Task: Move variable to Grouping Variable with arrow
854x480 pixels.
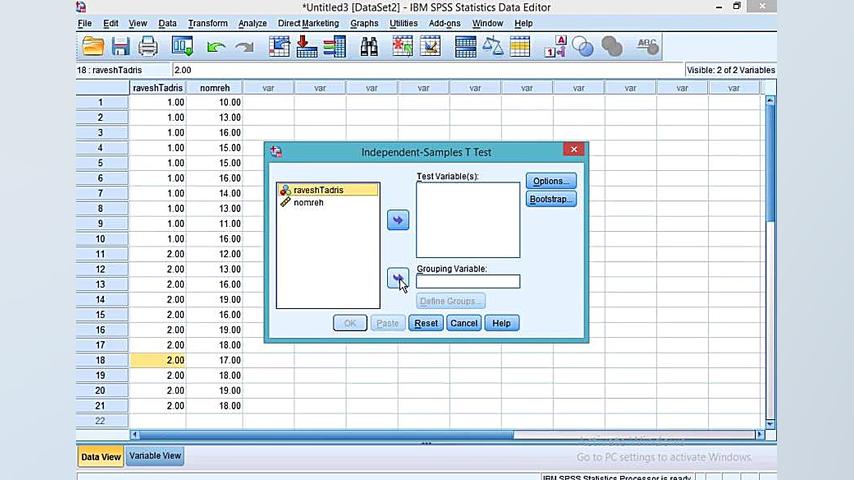Action: pyautogui.click(x=398, y=279)
